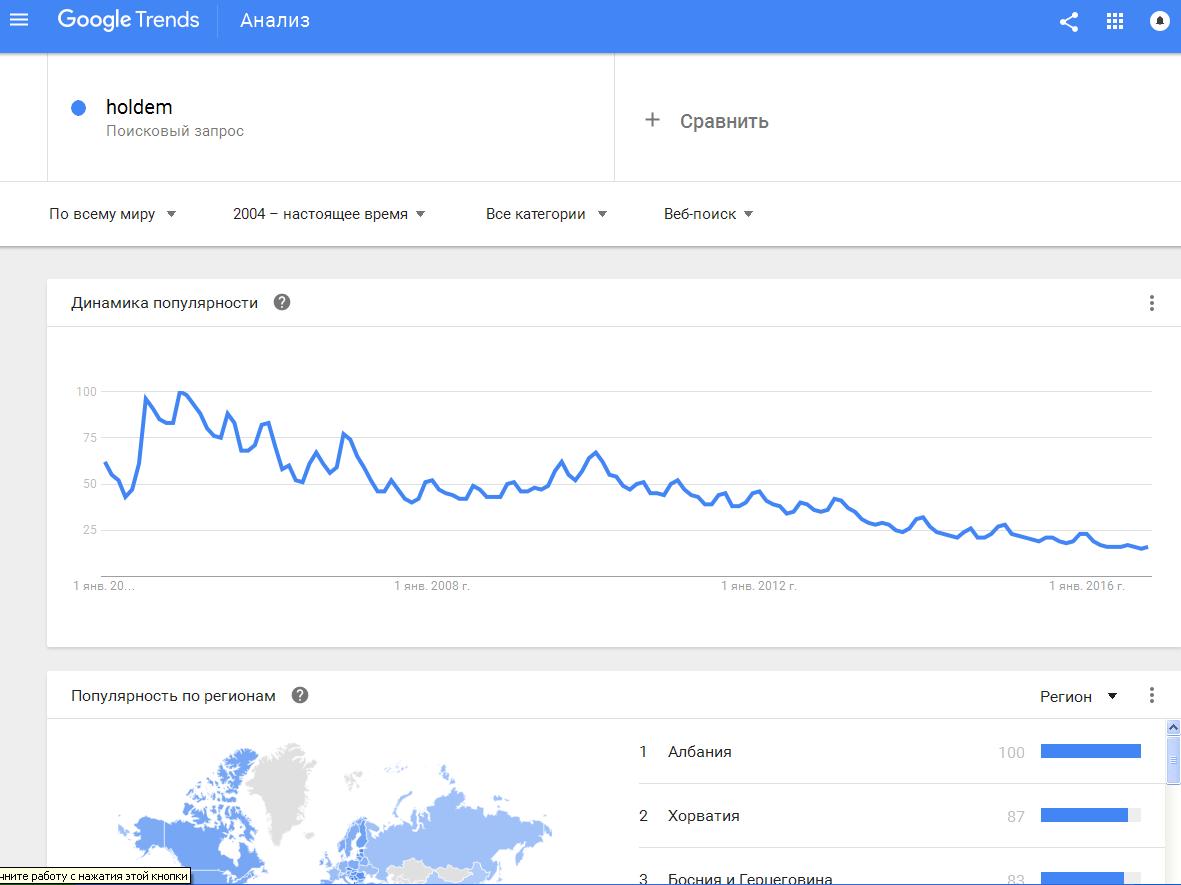Open the Регион selector dropdown
Screen dimensions: 1181x885
point(1079,697)
